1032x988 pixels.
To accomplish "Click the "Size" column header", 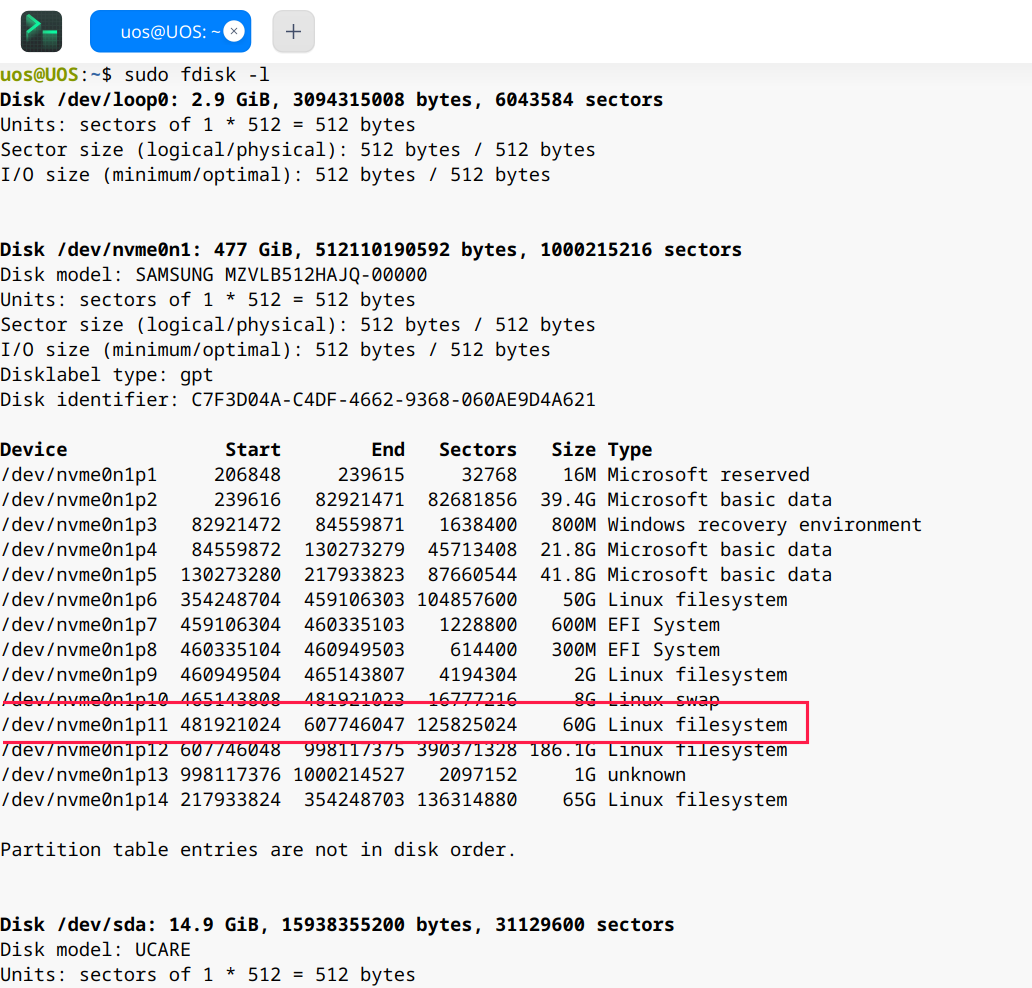I will tap(574, 450).
